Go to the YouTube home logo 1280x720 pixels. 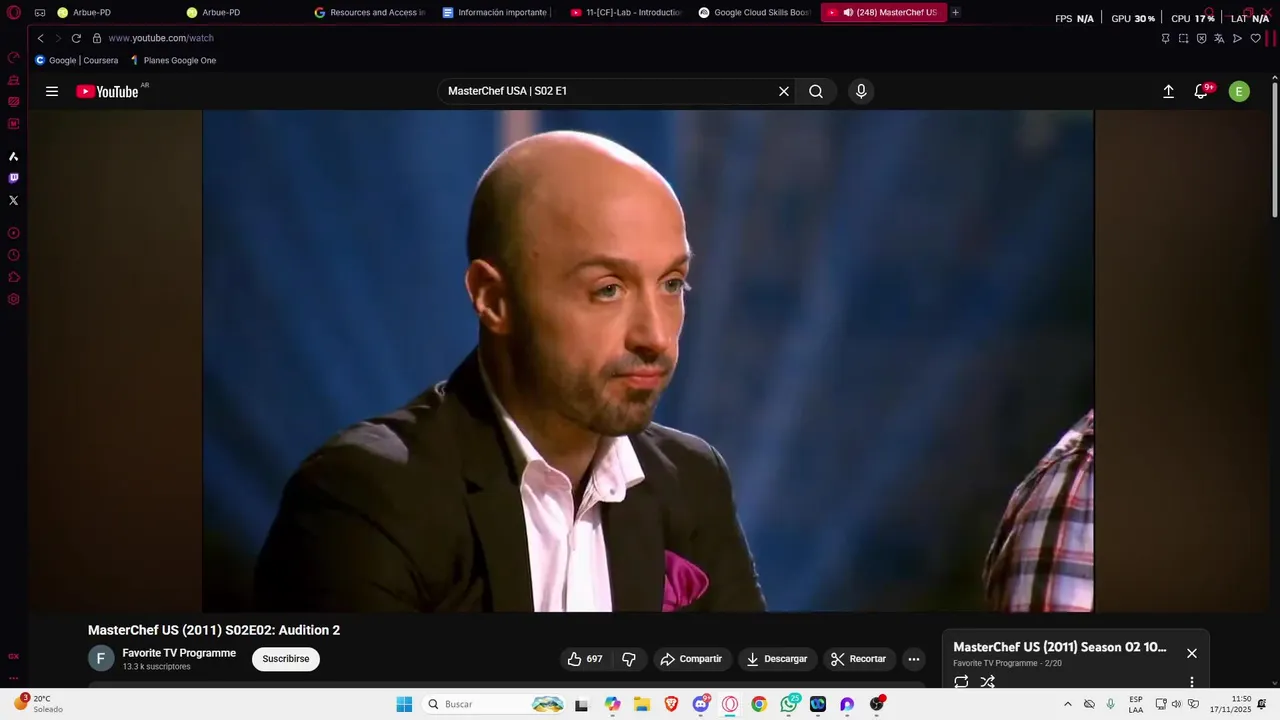[108, 91]
